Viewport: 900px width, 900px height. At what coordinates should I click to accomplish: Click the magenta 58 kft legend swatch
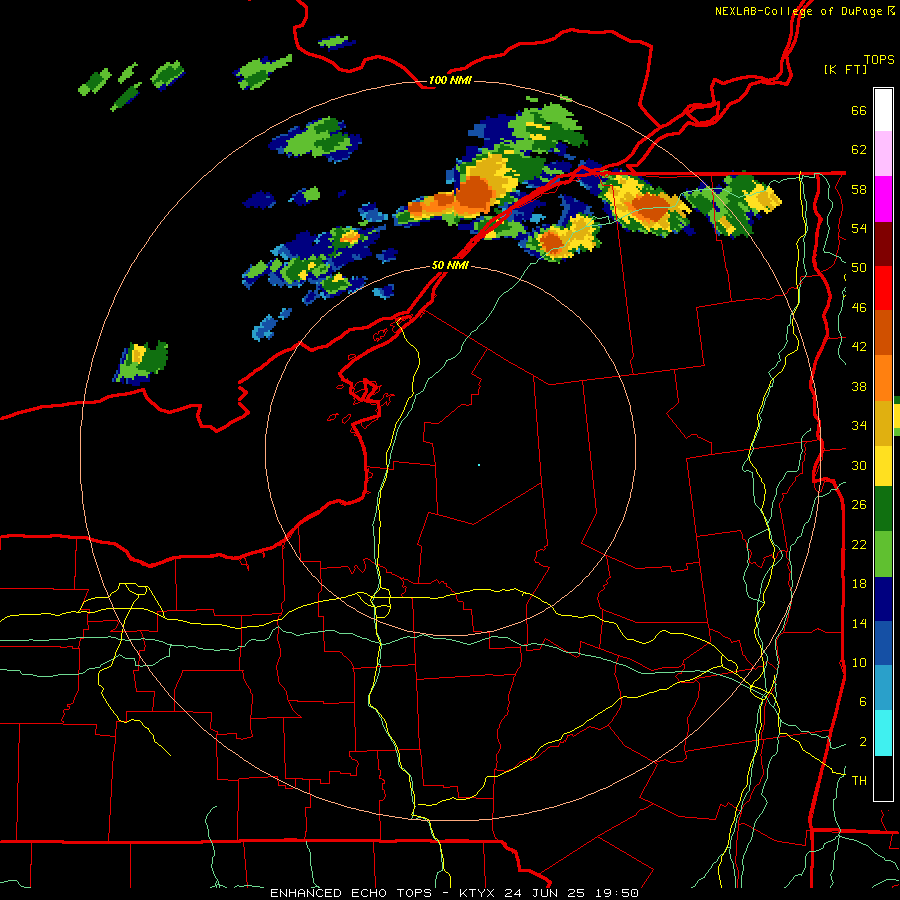(883, 199)
